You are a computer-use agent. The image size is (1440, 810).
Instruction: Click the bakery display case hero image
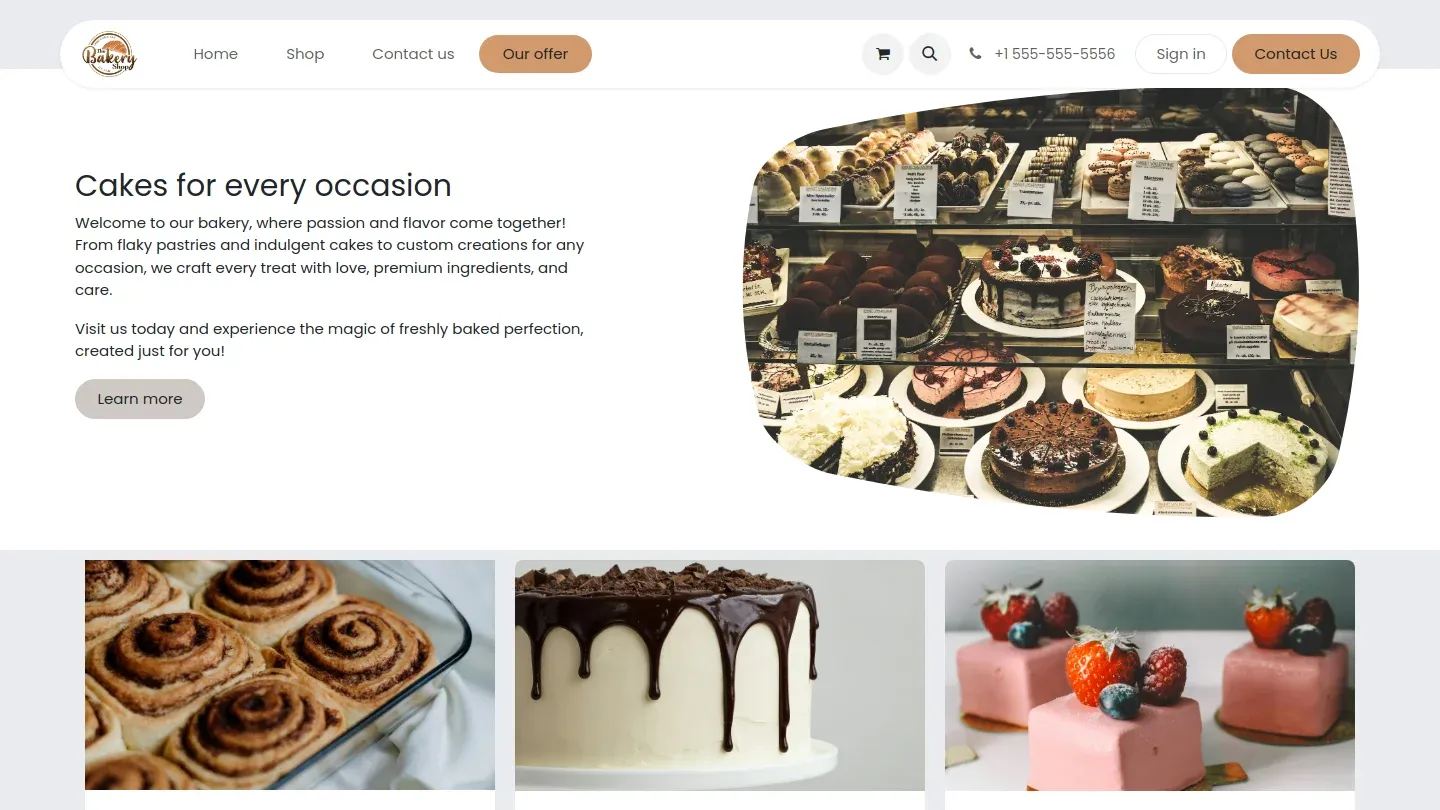click(1050, 302)
